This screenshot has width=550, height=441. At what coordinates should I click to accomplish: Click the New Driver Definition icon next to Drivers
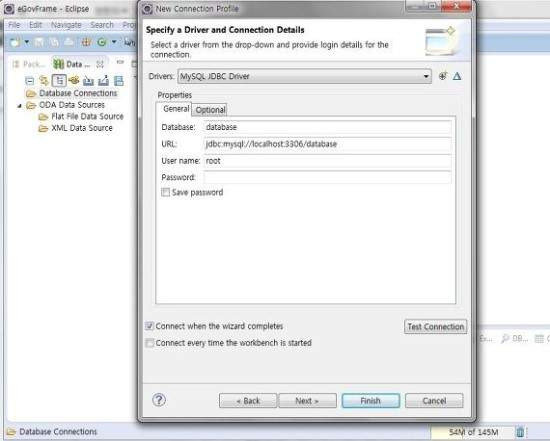(443, 76)
